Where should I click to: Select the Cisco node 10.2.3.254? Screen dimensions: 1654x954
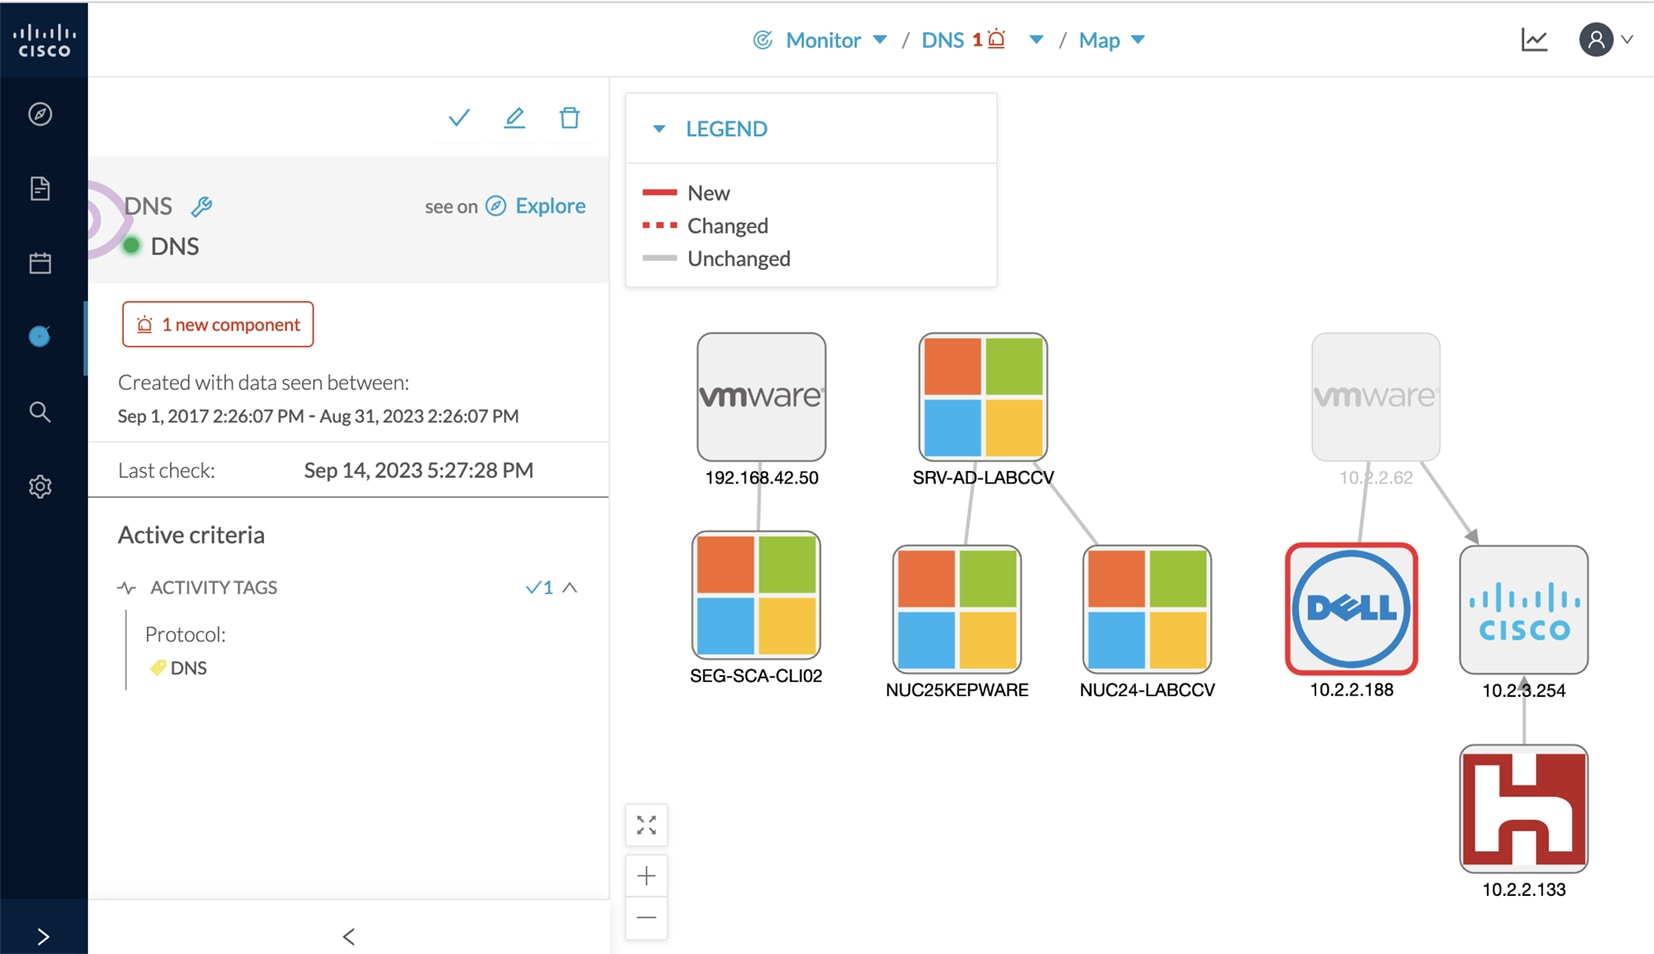1524,609
